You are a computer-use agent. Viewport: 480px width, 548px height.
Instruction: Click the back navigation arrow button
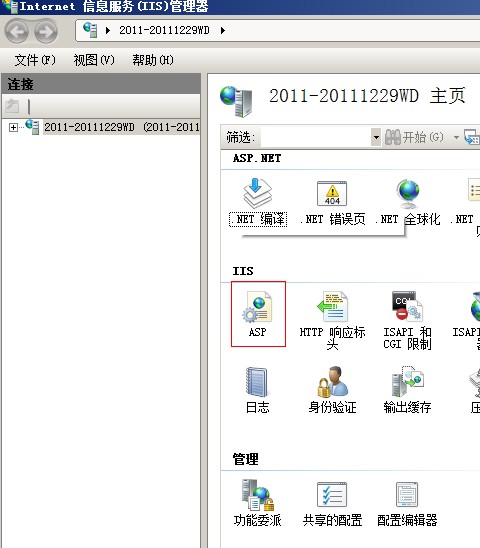(16, 32)
